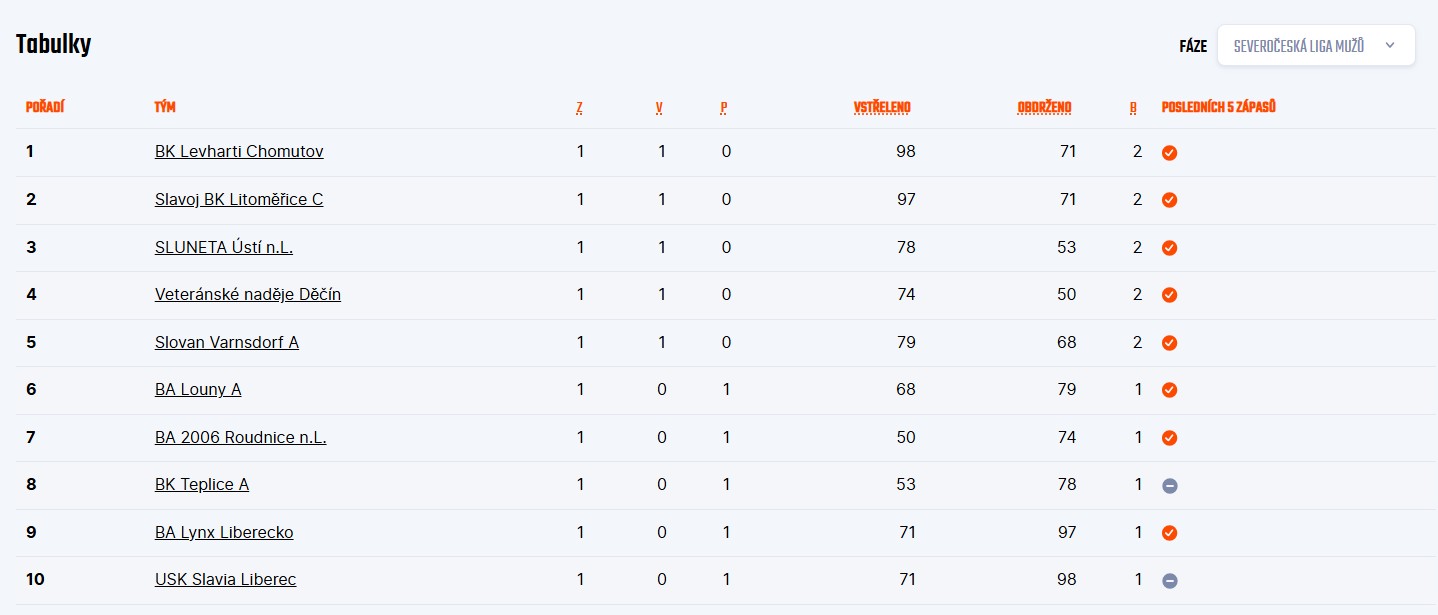This screenshot has height=615, width=1438.
Task: Click the last-match icon for Veteránské naděje Děčín
Action: (x=1169, y=295)
